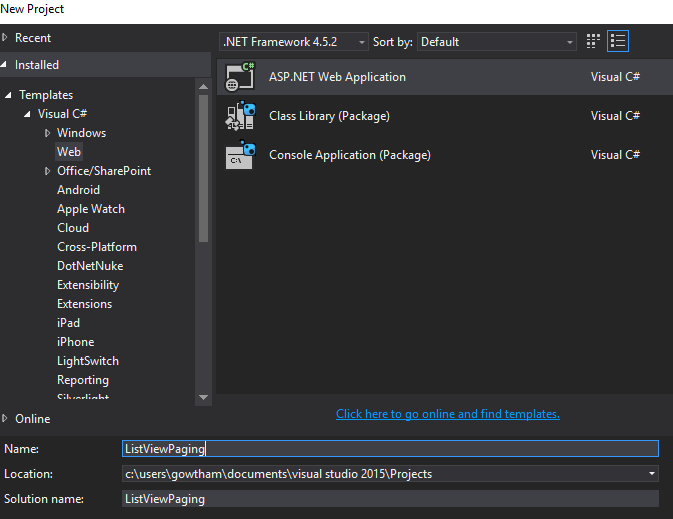Open the Sort by dropdown
673x519 pixels.
tap(497, 42)
